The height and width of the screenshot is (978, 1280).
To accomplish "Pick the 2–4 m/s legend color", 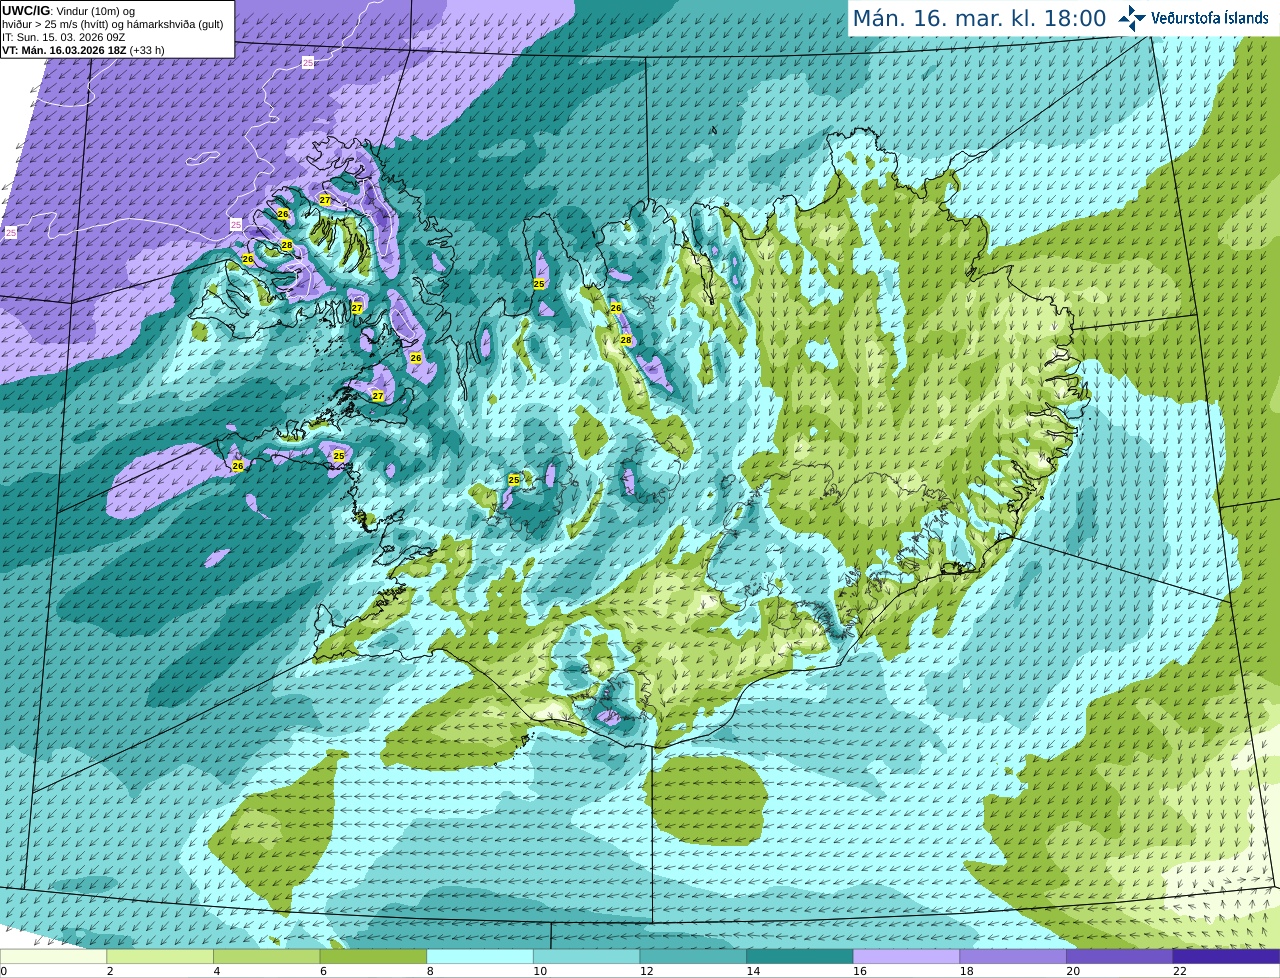I will 160,956.
